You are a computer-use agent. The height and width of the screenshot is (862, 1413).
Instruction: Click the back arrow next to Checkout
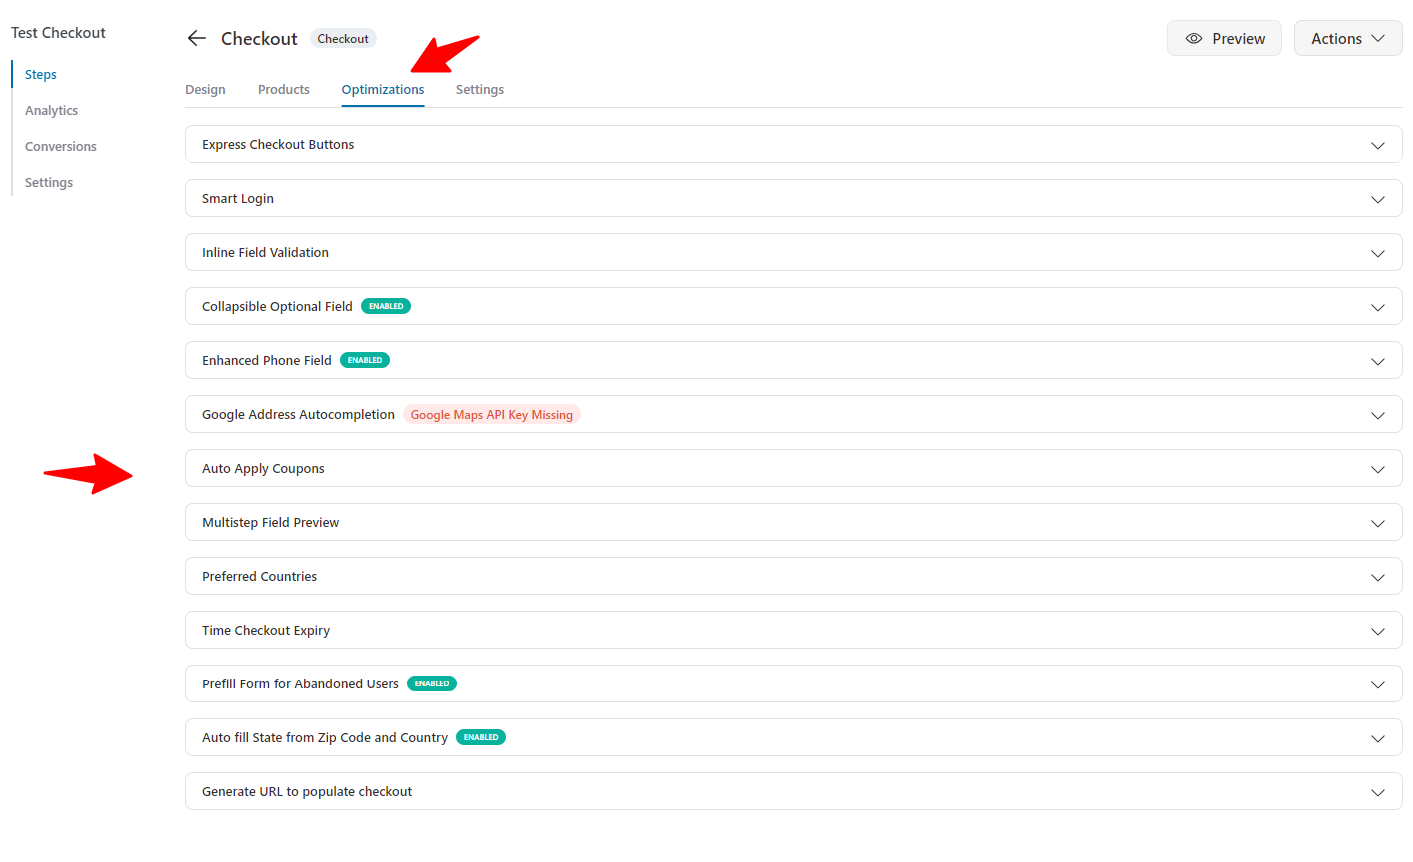[x=197, y=38]
